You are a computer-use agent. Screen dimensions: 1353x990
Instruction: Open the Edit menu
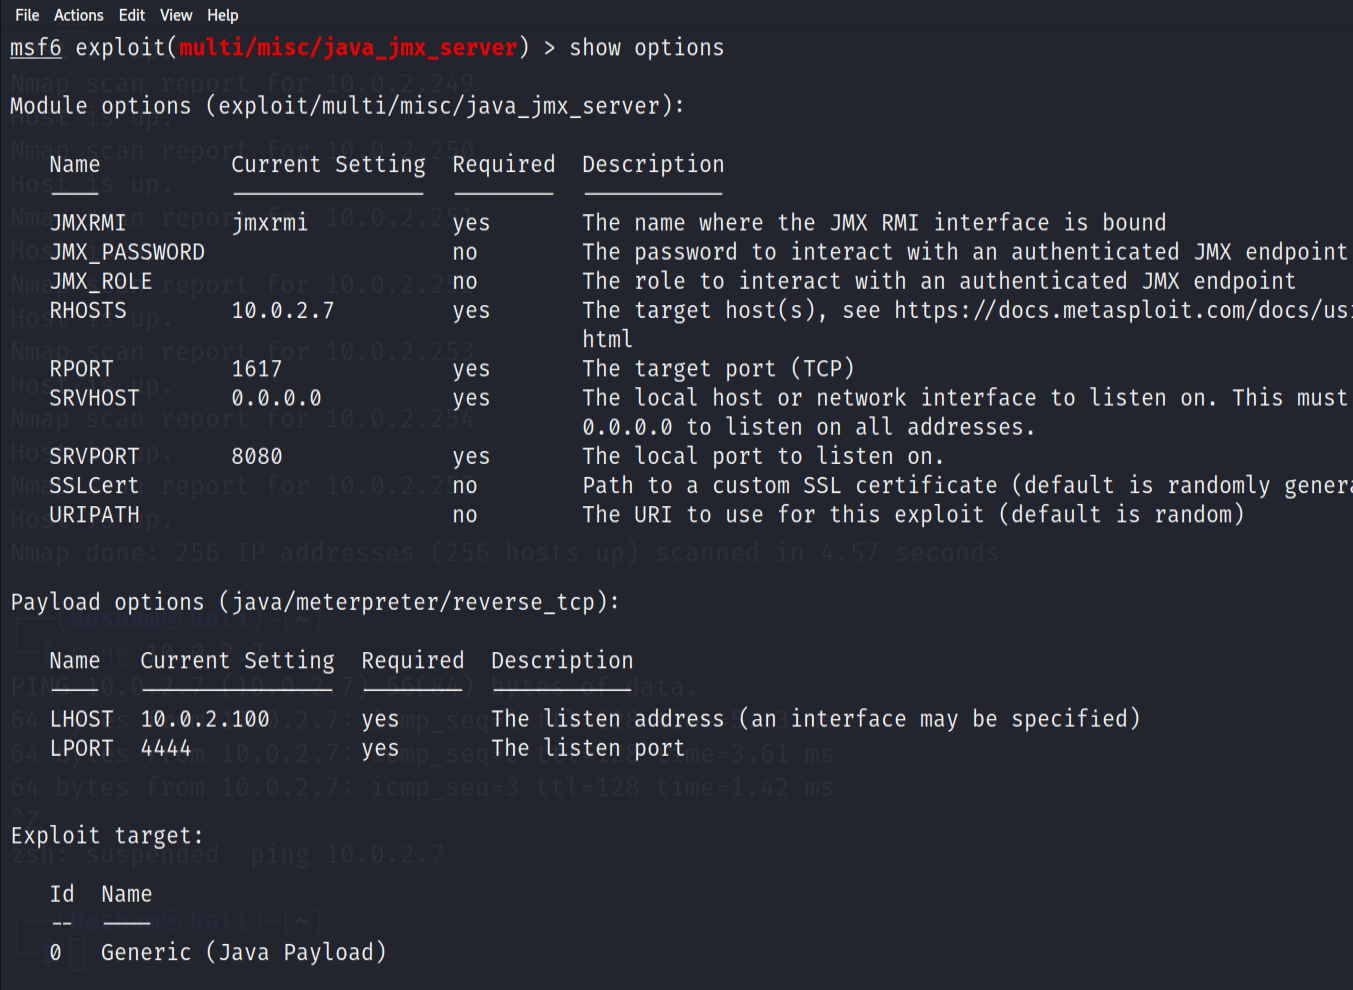[x=132, y=15]
